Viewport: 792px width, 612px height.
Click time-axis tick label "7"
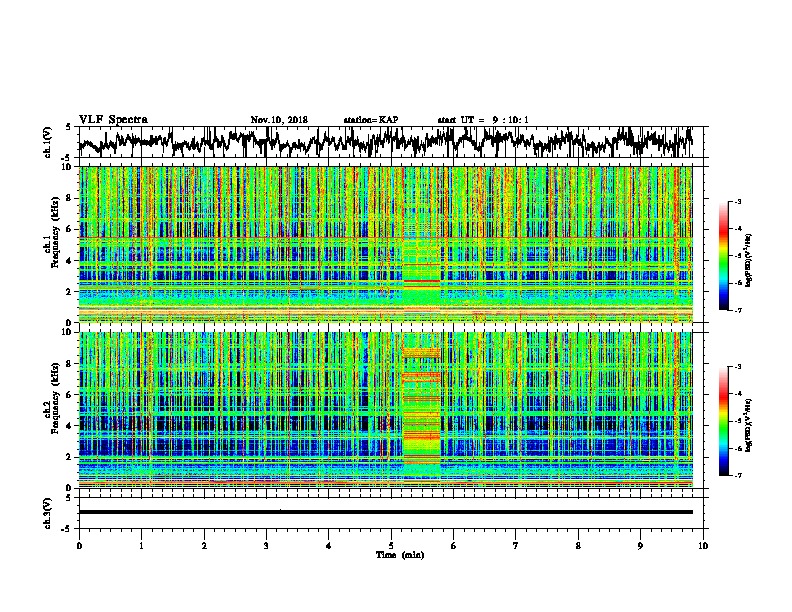point(516,546)
